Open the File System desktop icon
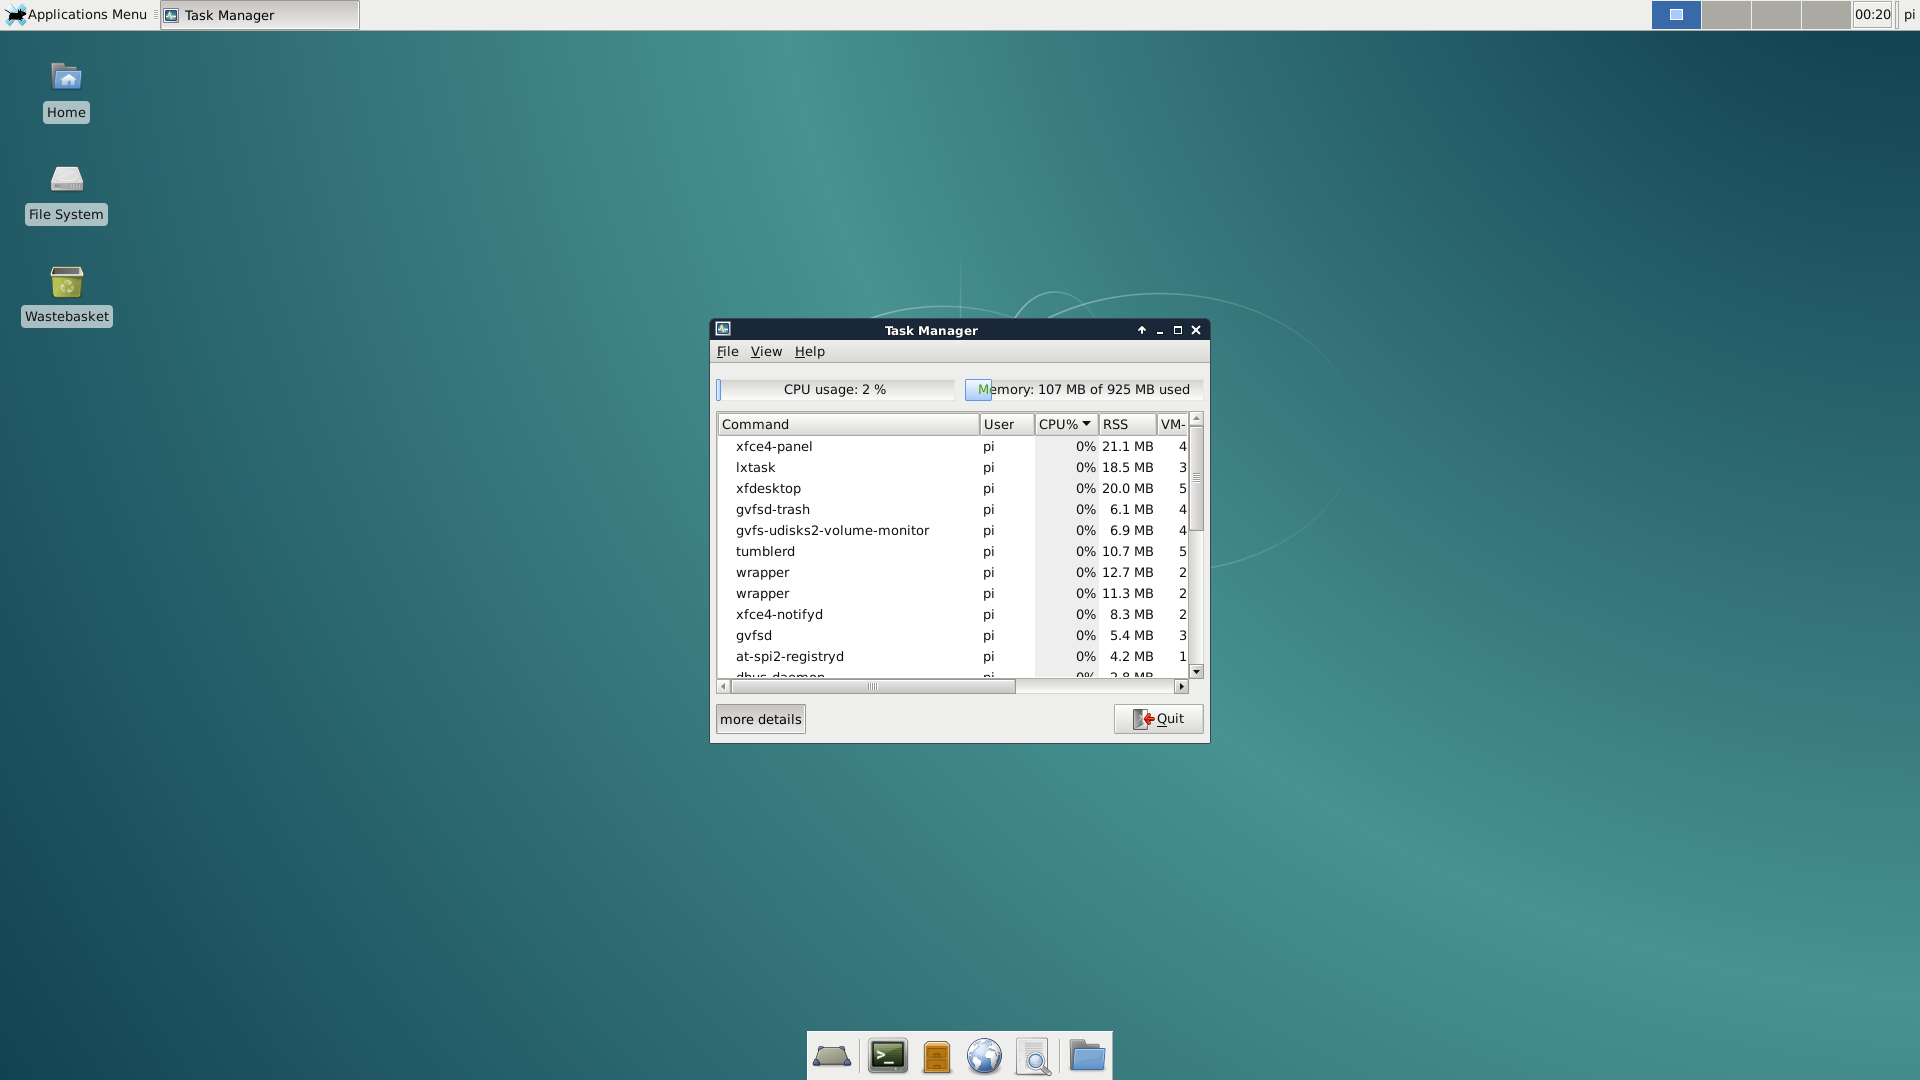Viewport: 1920px width, 1080px height. coord(66,181)
